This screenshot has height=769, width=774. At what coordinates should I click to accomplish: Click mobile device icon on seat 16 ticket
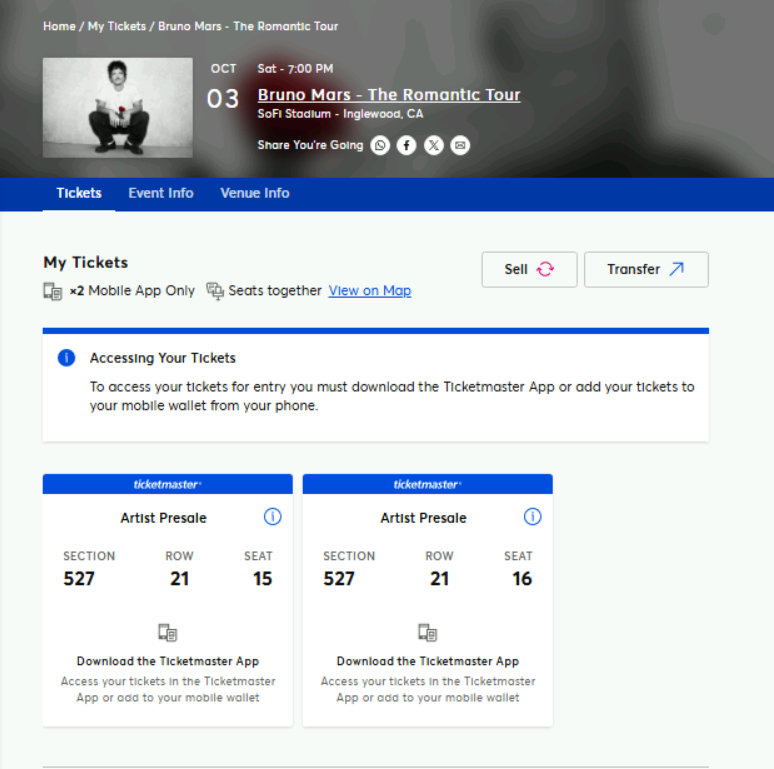pyautogui.click(x=428, y=632)
